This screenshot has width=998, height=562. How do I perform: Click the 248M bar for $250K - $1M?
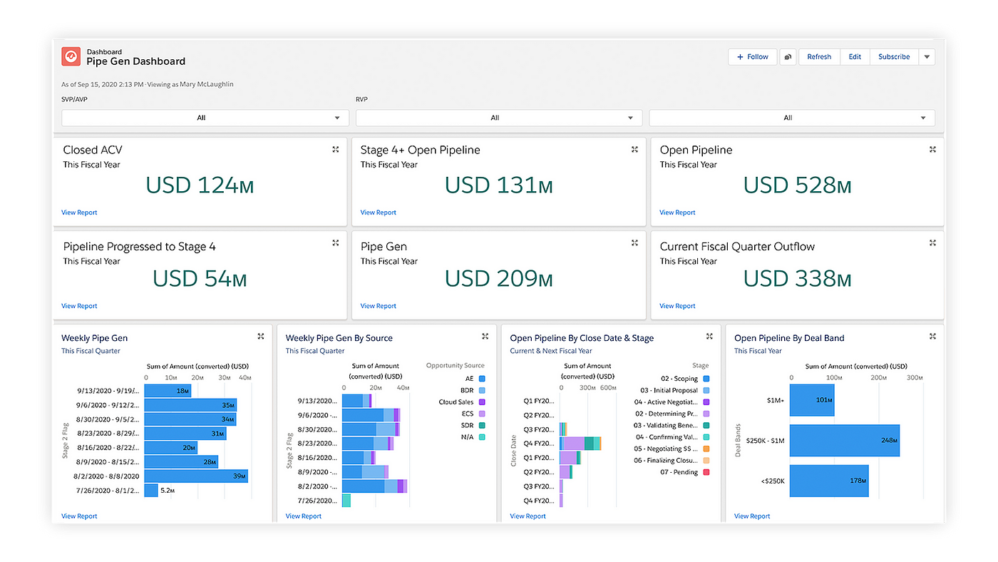point(845,440)
